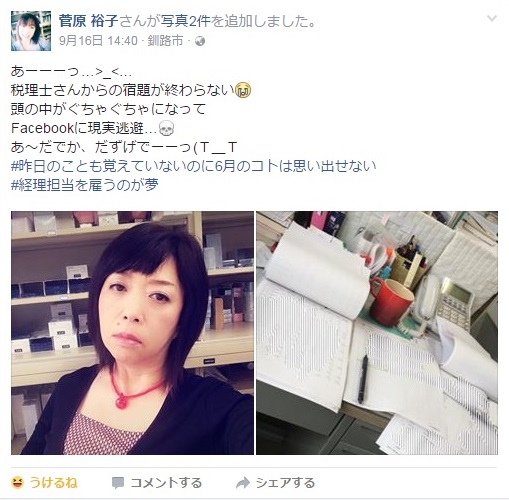Open the post options chevron menu

click(492, 18)
